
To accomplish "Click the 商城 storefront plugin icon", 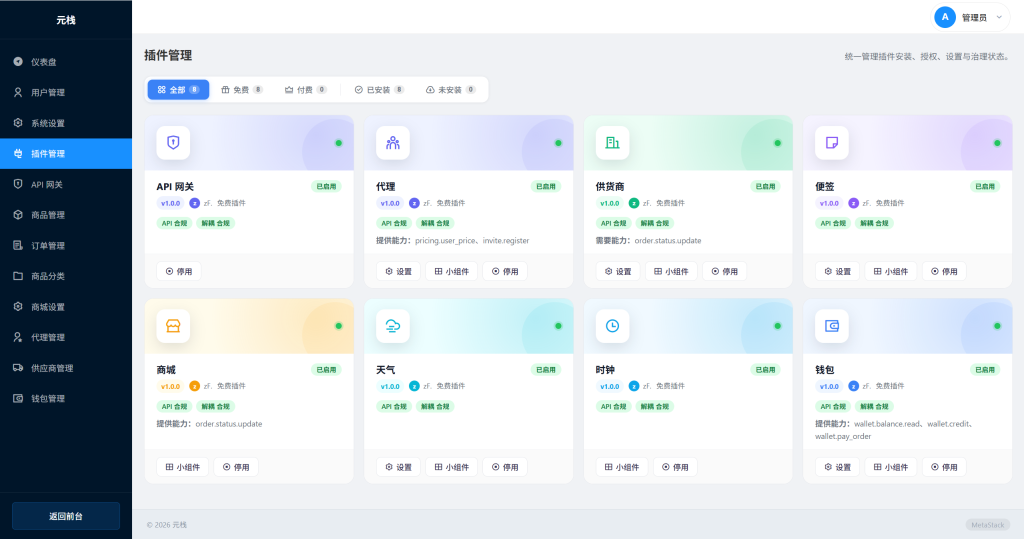I will click(x=173, y=326).
